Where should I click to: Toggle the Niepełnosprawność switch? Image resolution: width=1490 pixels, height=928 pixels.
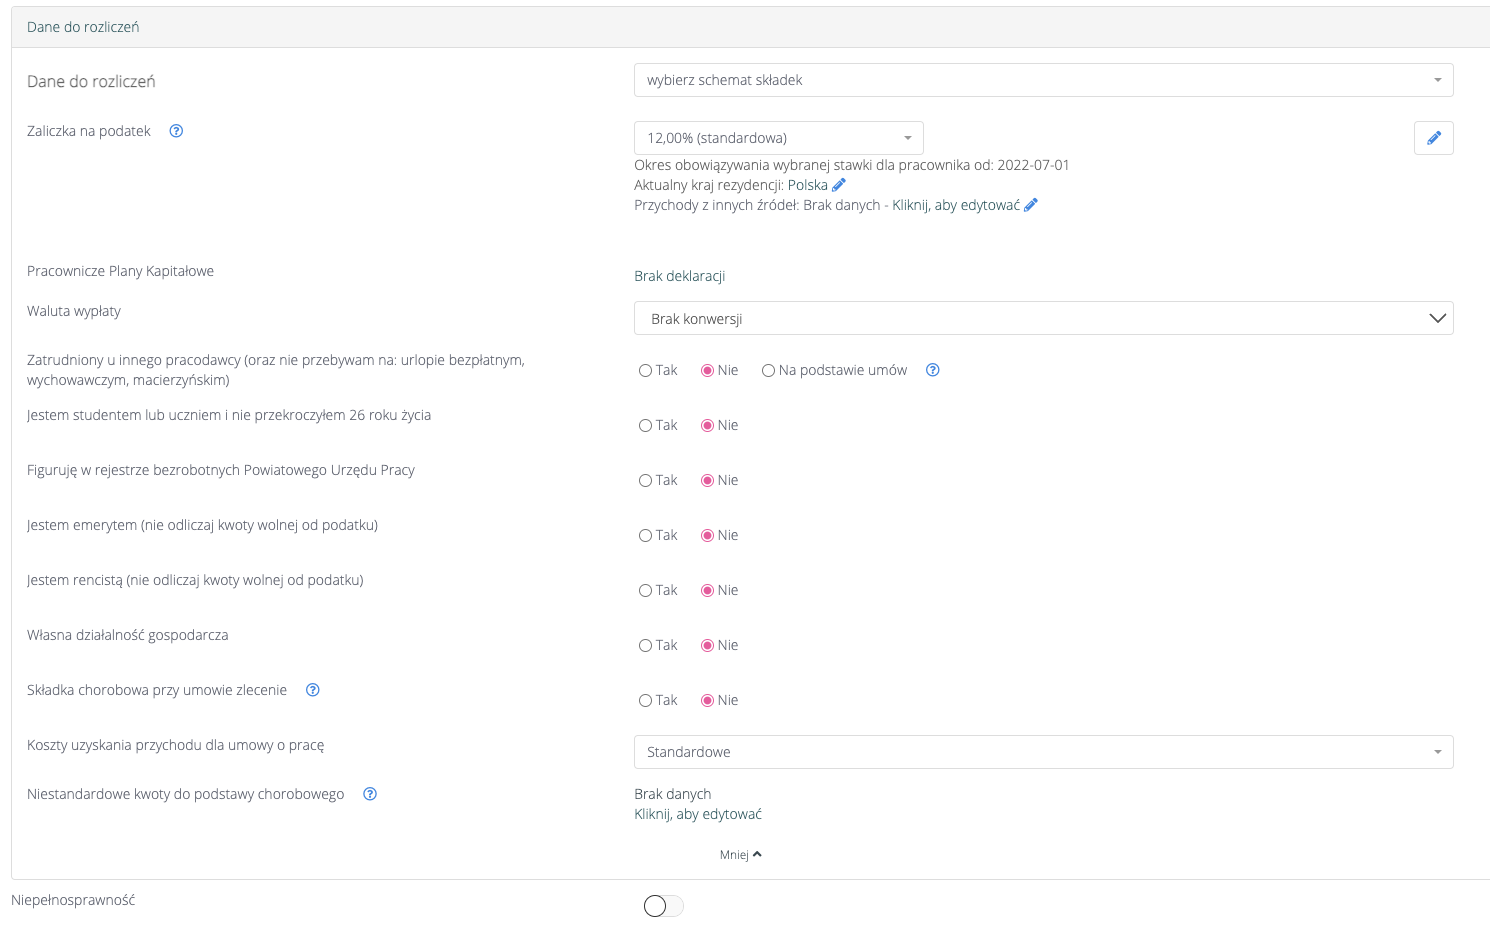pyautogui.click(x=663, y=906)
